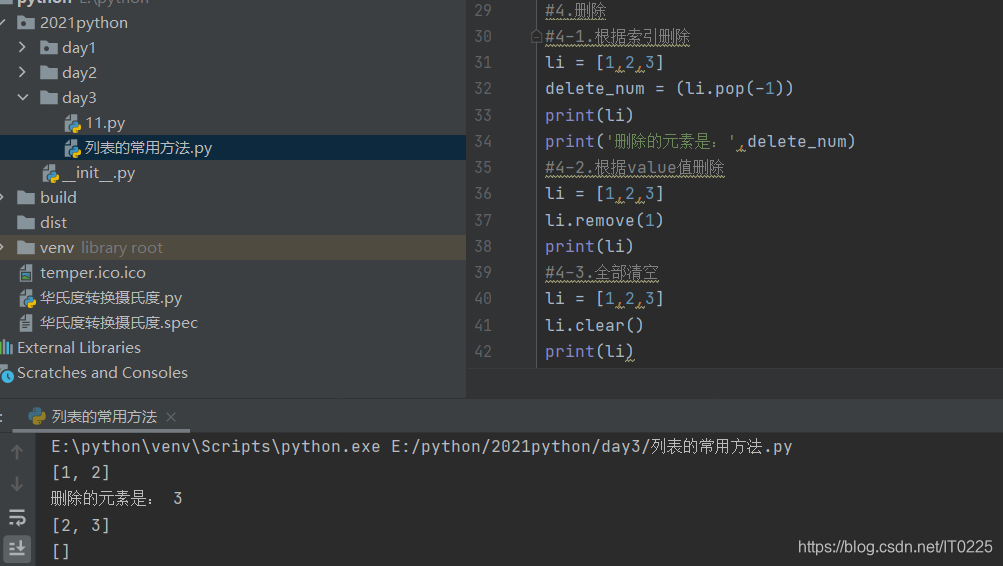Click code 'delete_num = (li.pop(-1))'

(669, 88)
